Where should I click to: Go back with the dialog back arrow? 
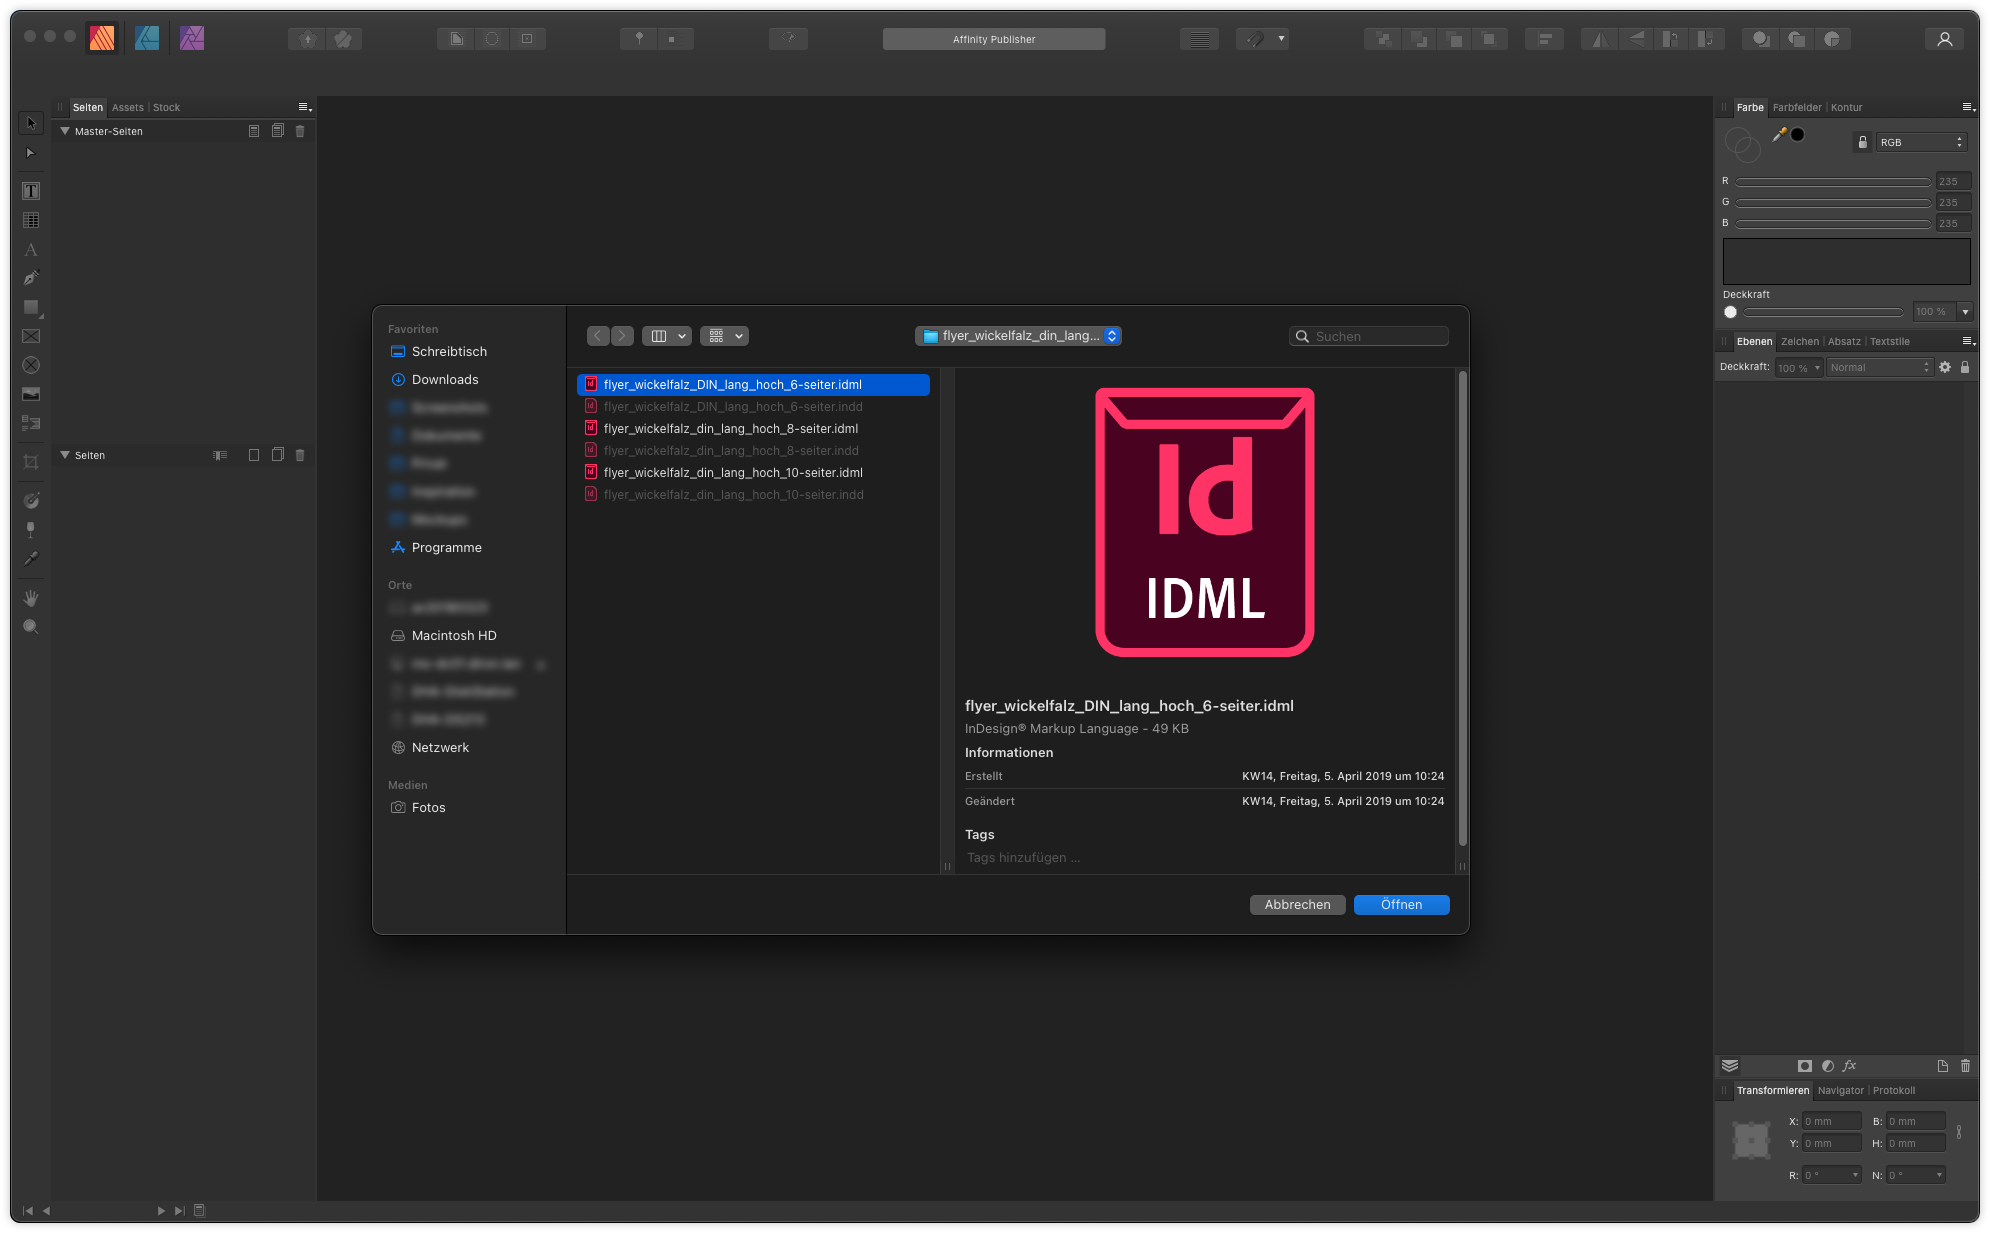(x=598, y=336)
